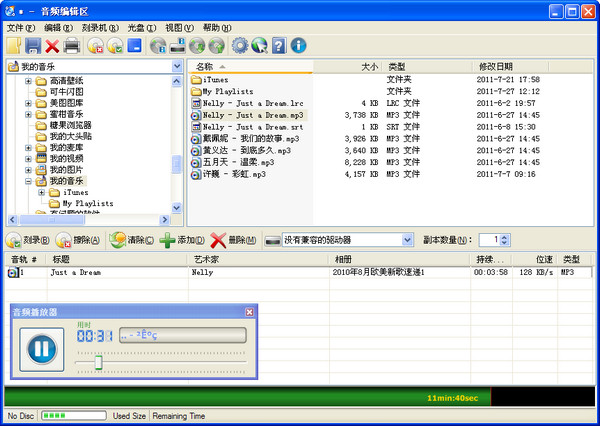Collapse the 我的音乐 tree node

[29, 181]
